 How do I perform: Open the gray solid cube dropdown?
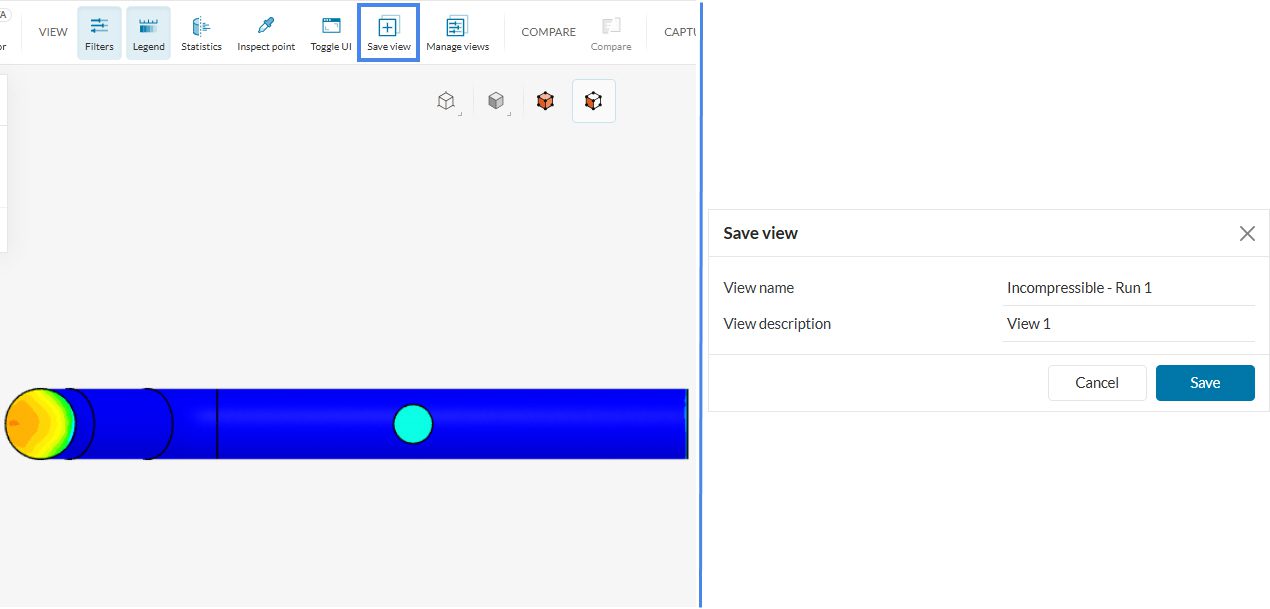coord(496,101)
